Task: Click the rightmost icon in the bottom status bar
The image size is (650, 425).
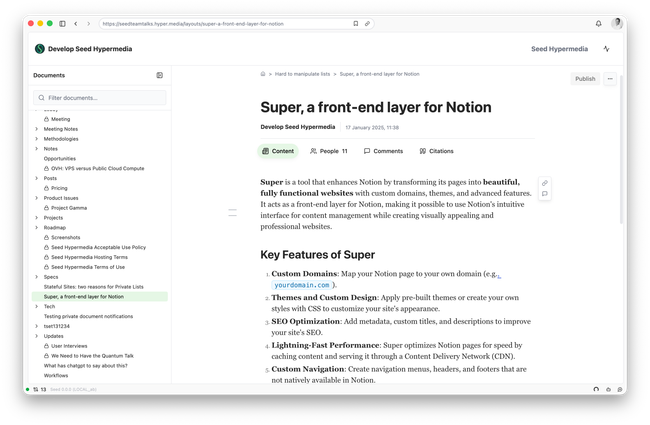Action: pyautogui.click(x=620, y=389)
